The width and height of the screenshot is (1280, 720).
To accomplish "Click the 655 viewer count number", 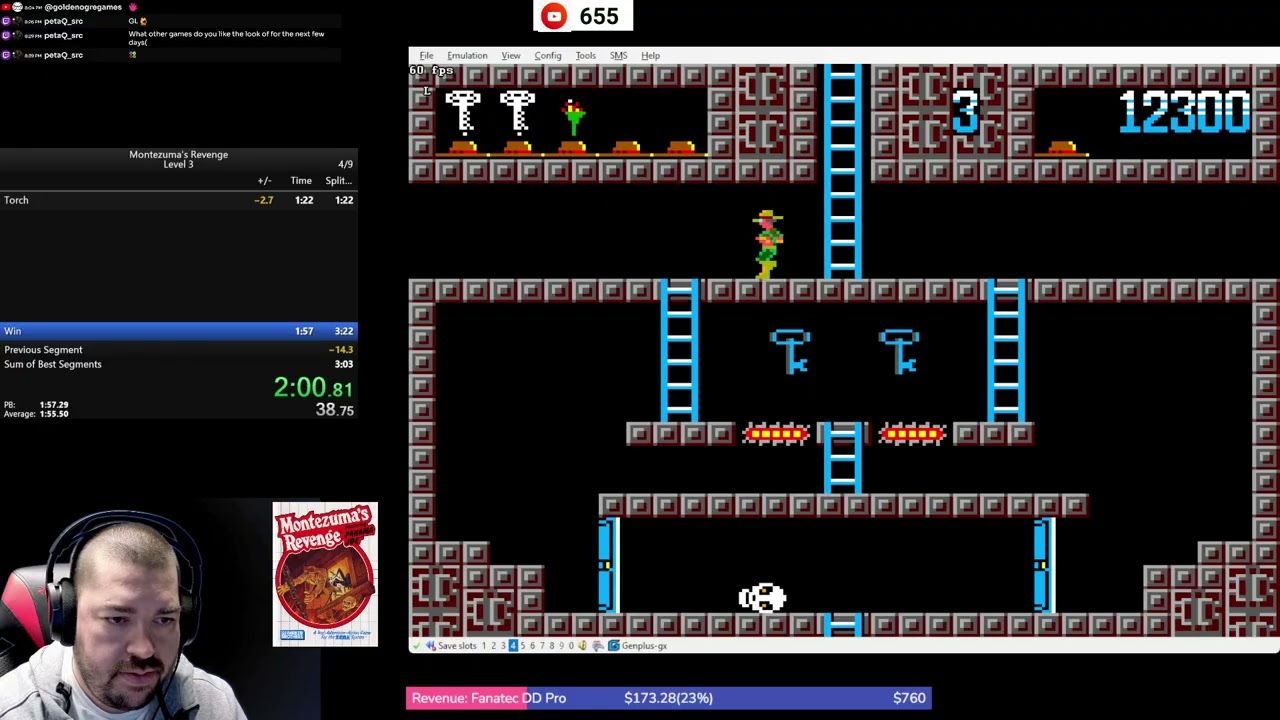I will pyautogui.click(x=598, y=16).
